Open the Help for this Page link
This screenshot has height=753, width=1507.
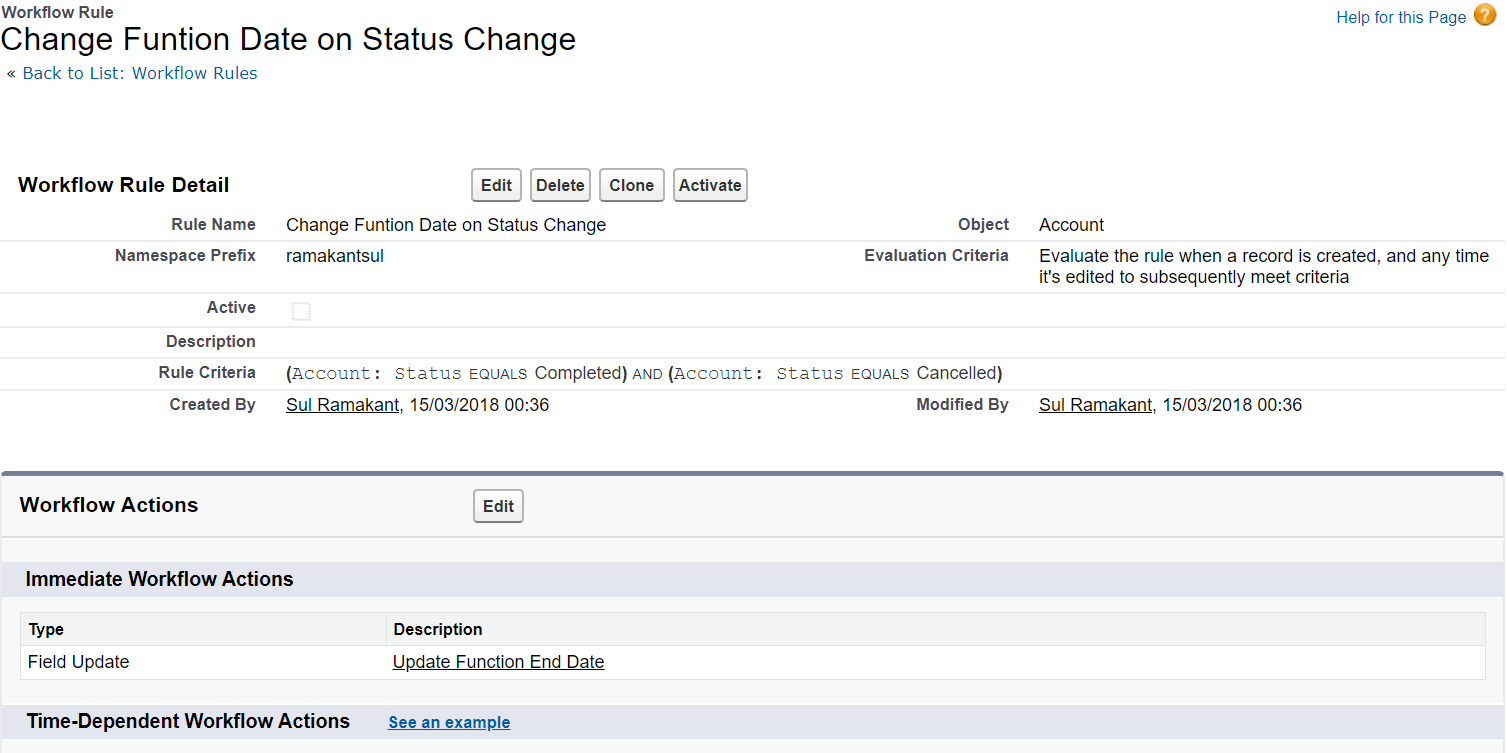coord(1400,17)
